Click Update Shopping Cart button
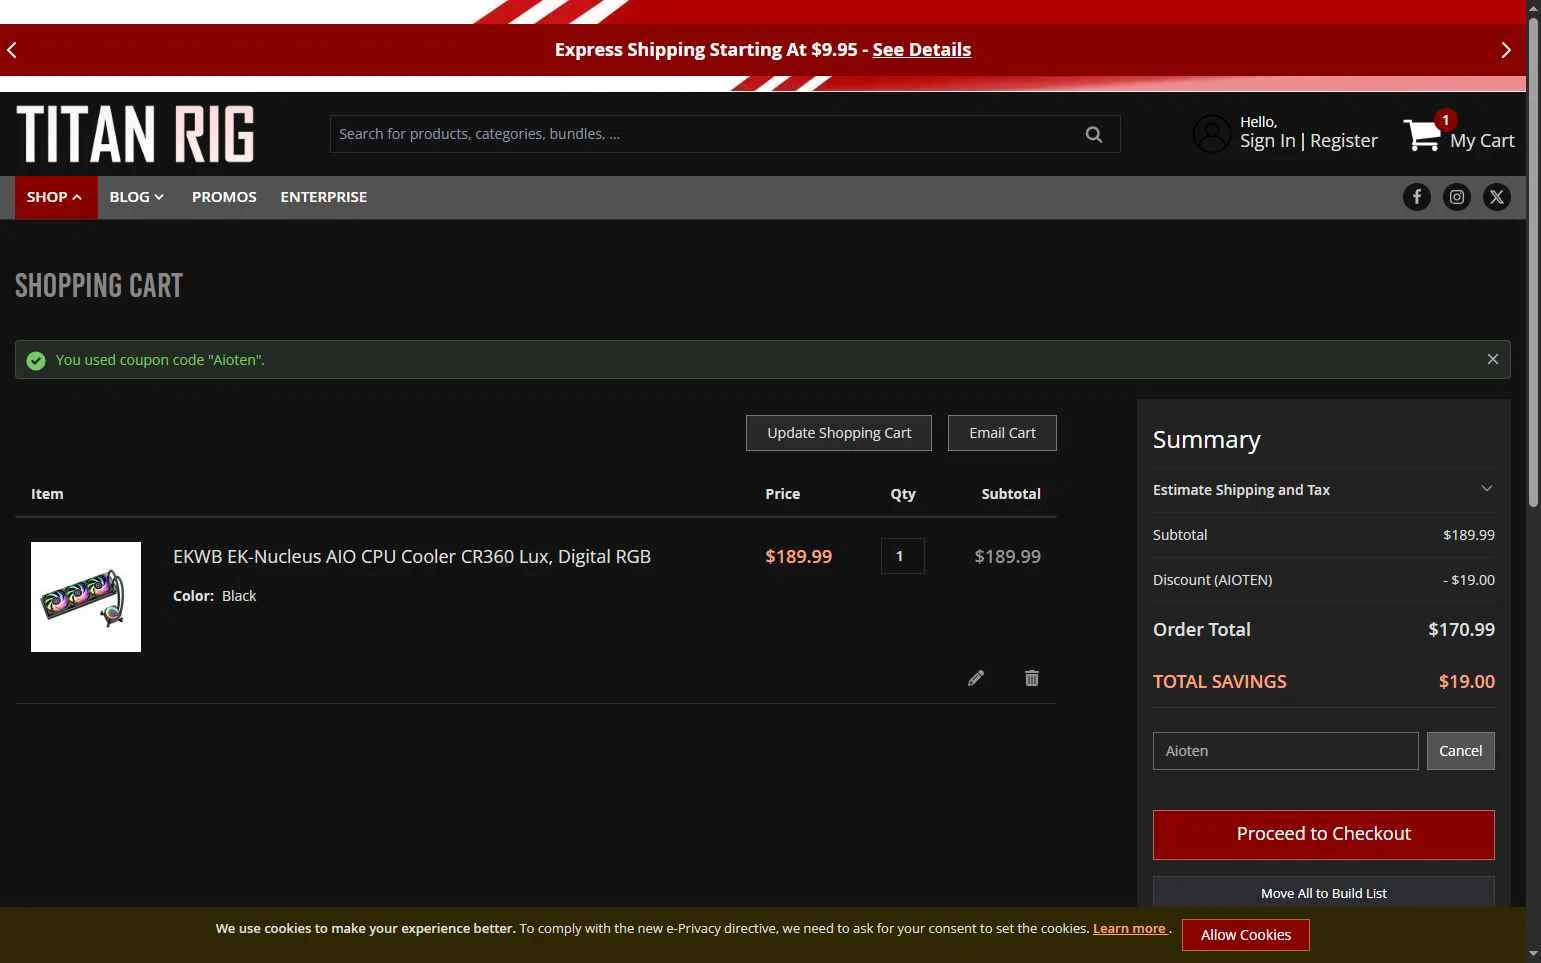The height and width of the screenshot is (963, 1541). pyautogui.click(x=839, y=433)
